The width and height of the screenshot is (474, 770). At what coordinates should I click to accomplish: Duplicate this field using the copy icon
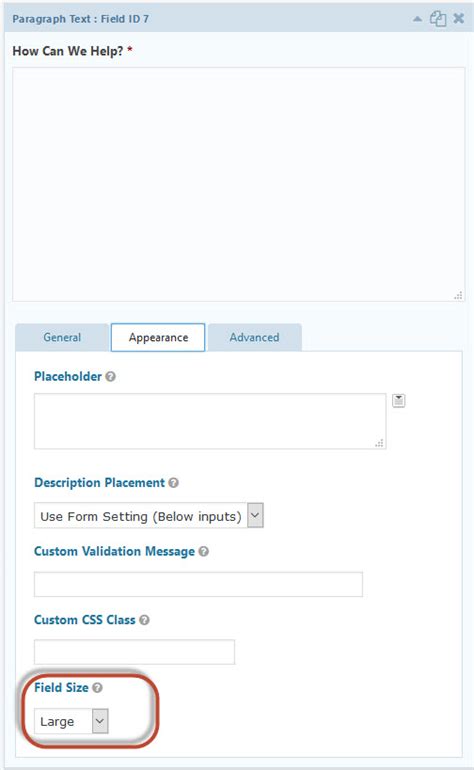pyautogui.click(x=438, y=19)
